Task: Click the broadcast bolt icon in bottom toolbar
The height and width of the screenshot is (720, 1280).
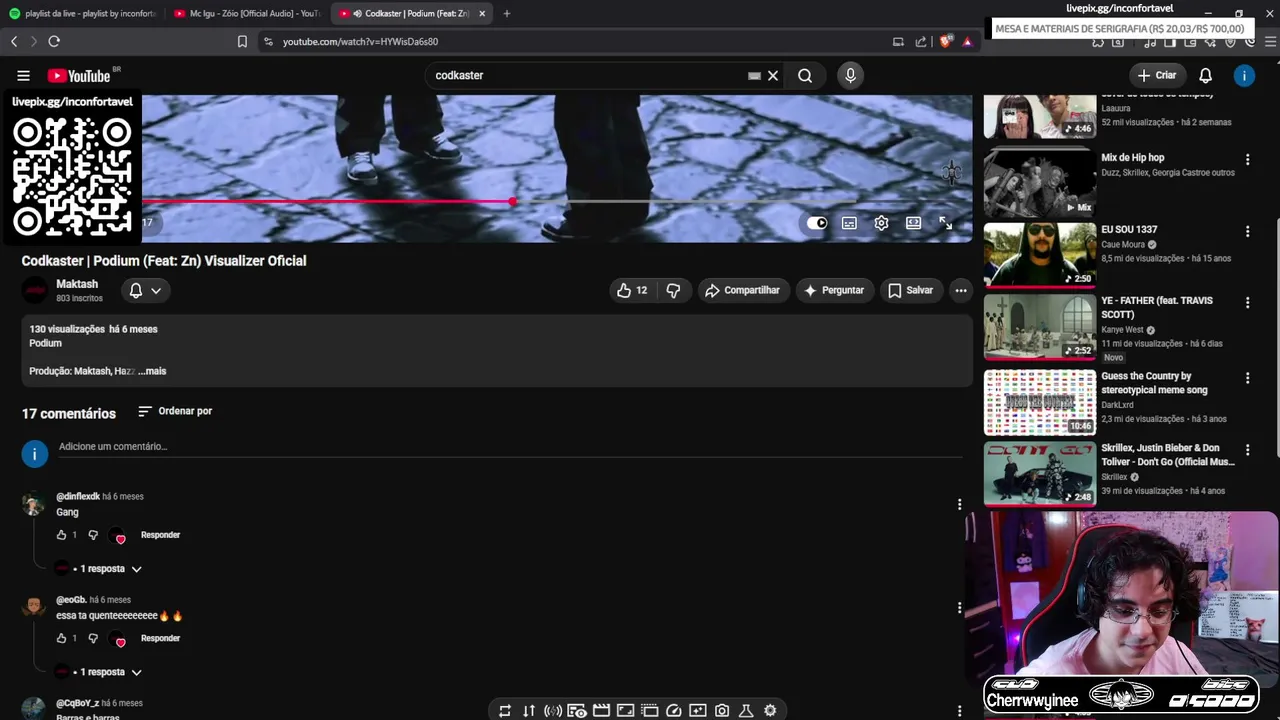Action: (x=553, y=711)
